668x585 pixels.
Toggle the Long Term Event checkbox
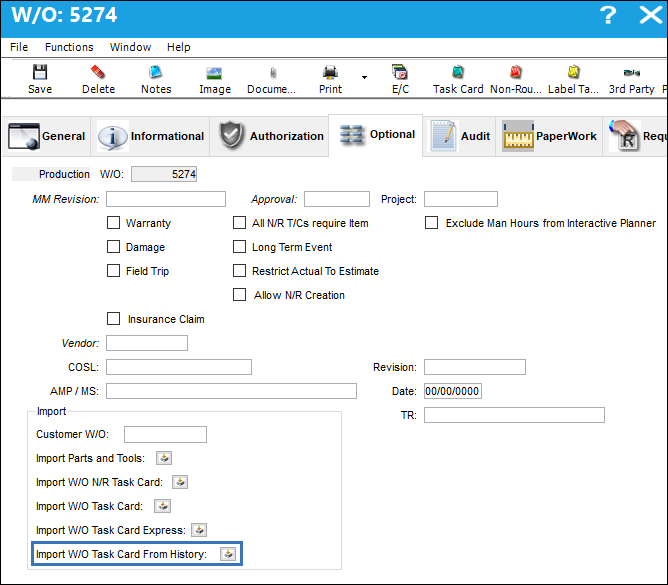[x=239, y=247]
